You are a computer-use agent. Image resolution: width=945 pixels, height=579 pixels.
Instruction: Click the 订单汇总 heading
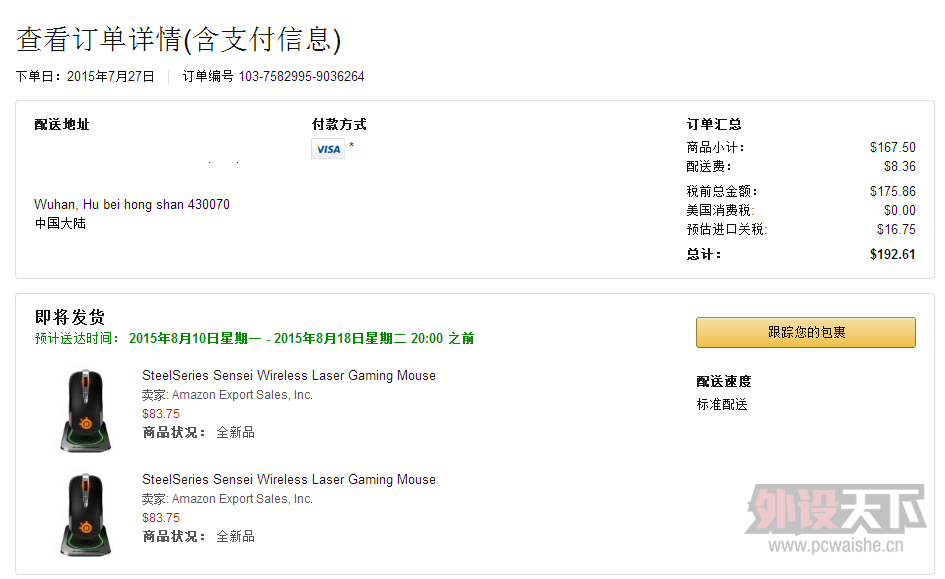[714, 125]
